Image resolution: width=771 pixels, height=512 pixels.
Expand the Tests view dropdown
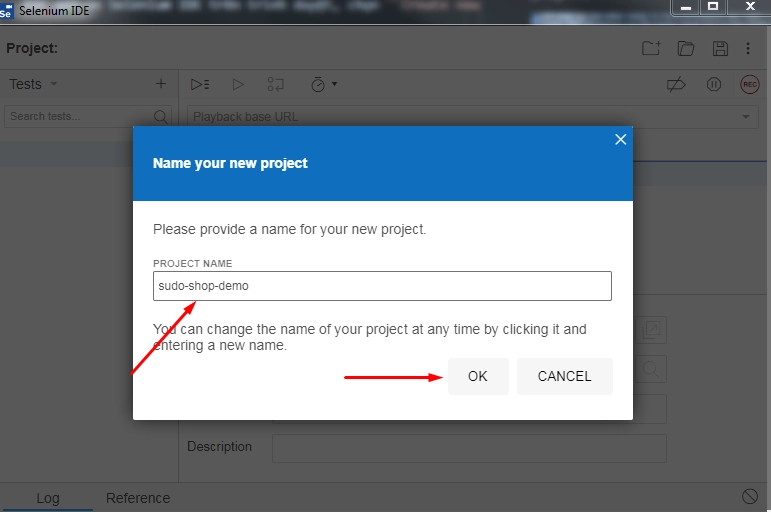click(54, 84)
